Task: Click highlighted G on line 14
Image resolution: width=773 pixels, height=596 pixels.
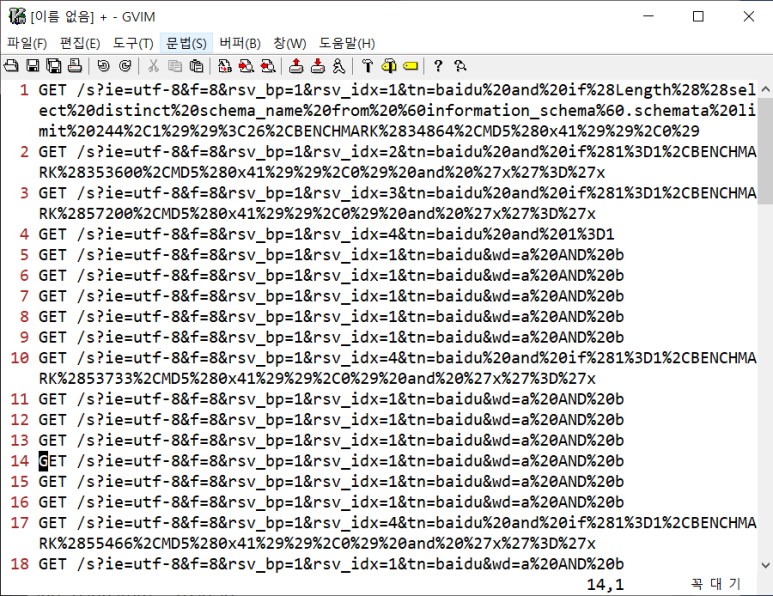Action: point(43,461)
